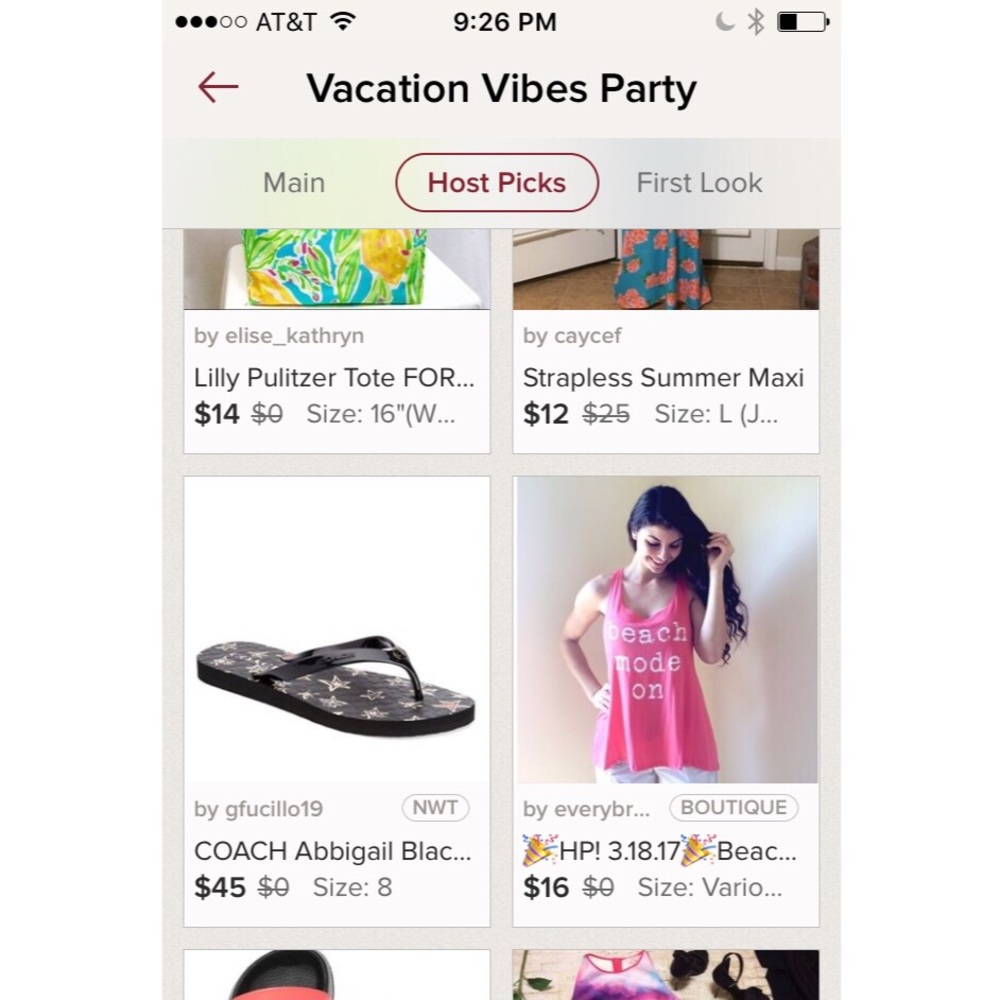
Task: Select the Host Picks tab
Action: pyautogui.click(x=497, y=183)
